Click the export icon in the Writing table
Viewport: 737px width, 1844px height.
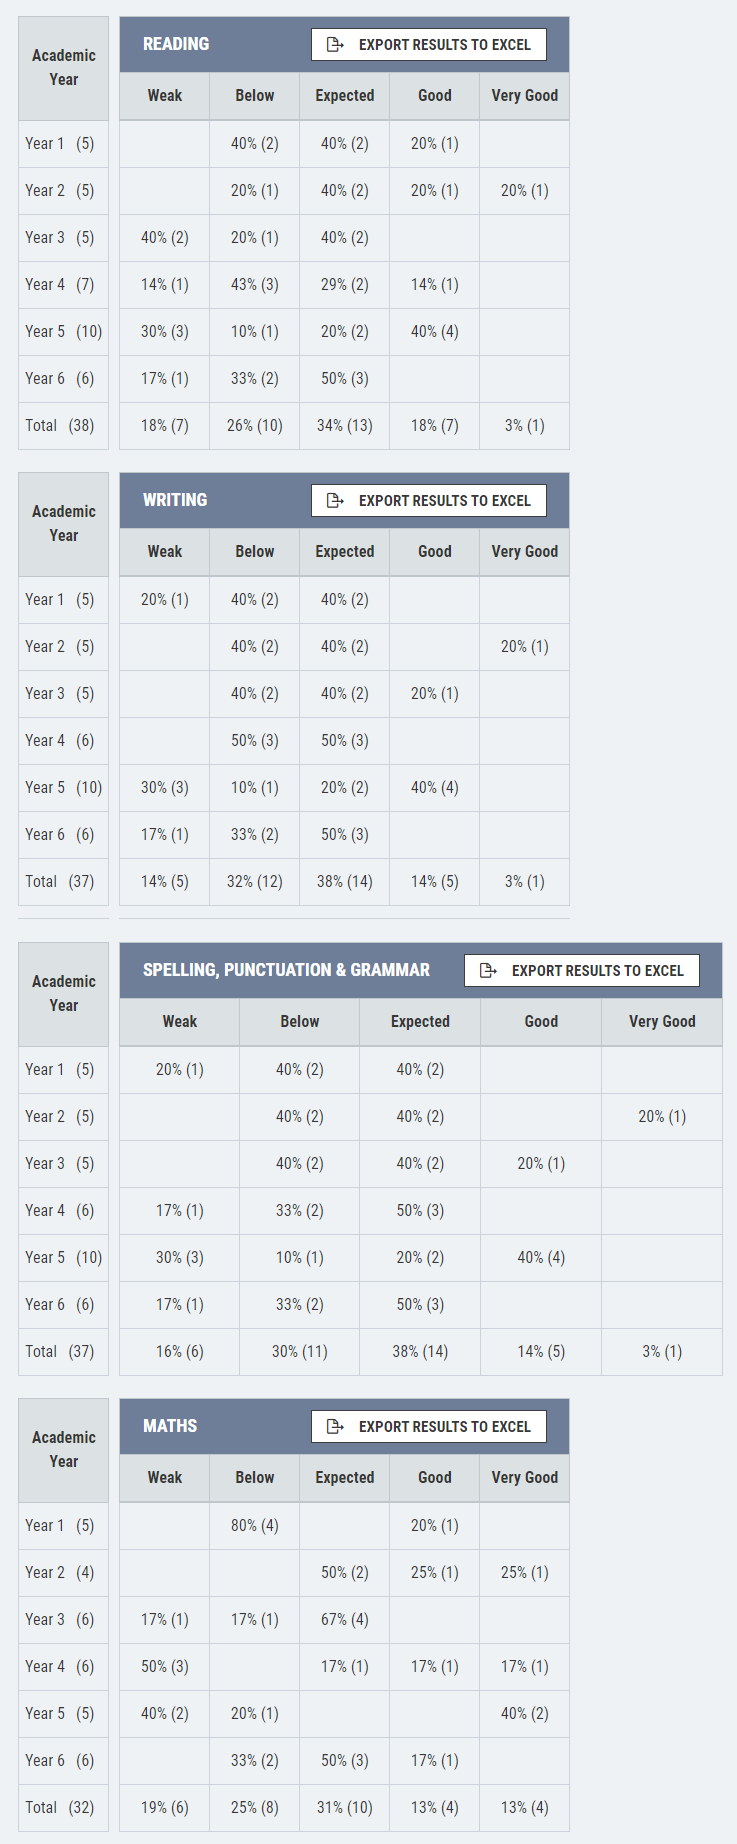tap(336, 501)
